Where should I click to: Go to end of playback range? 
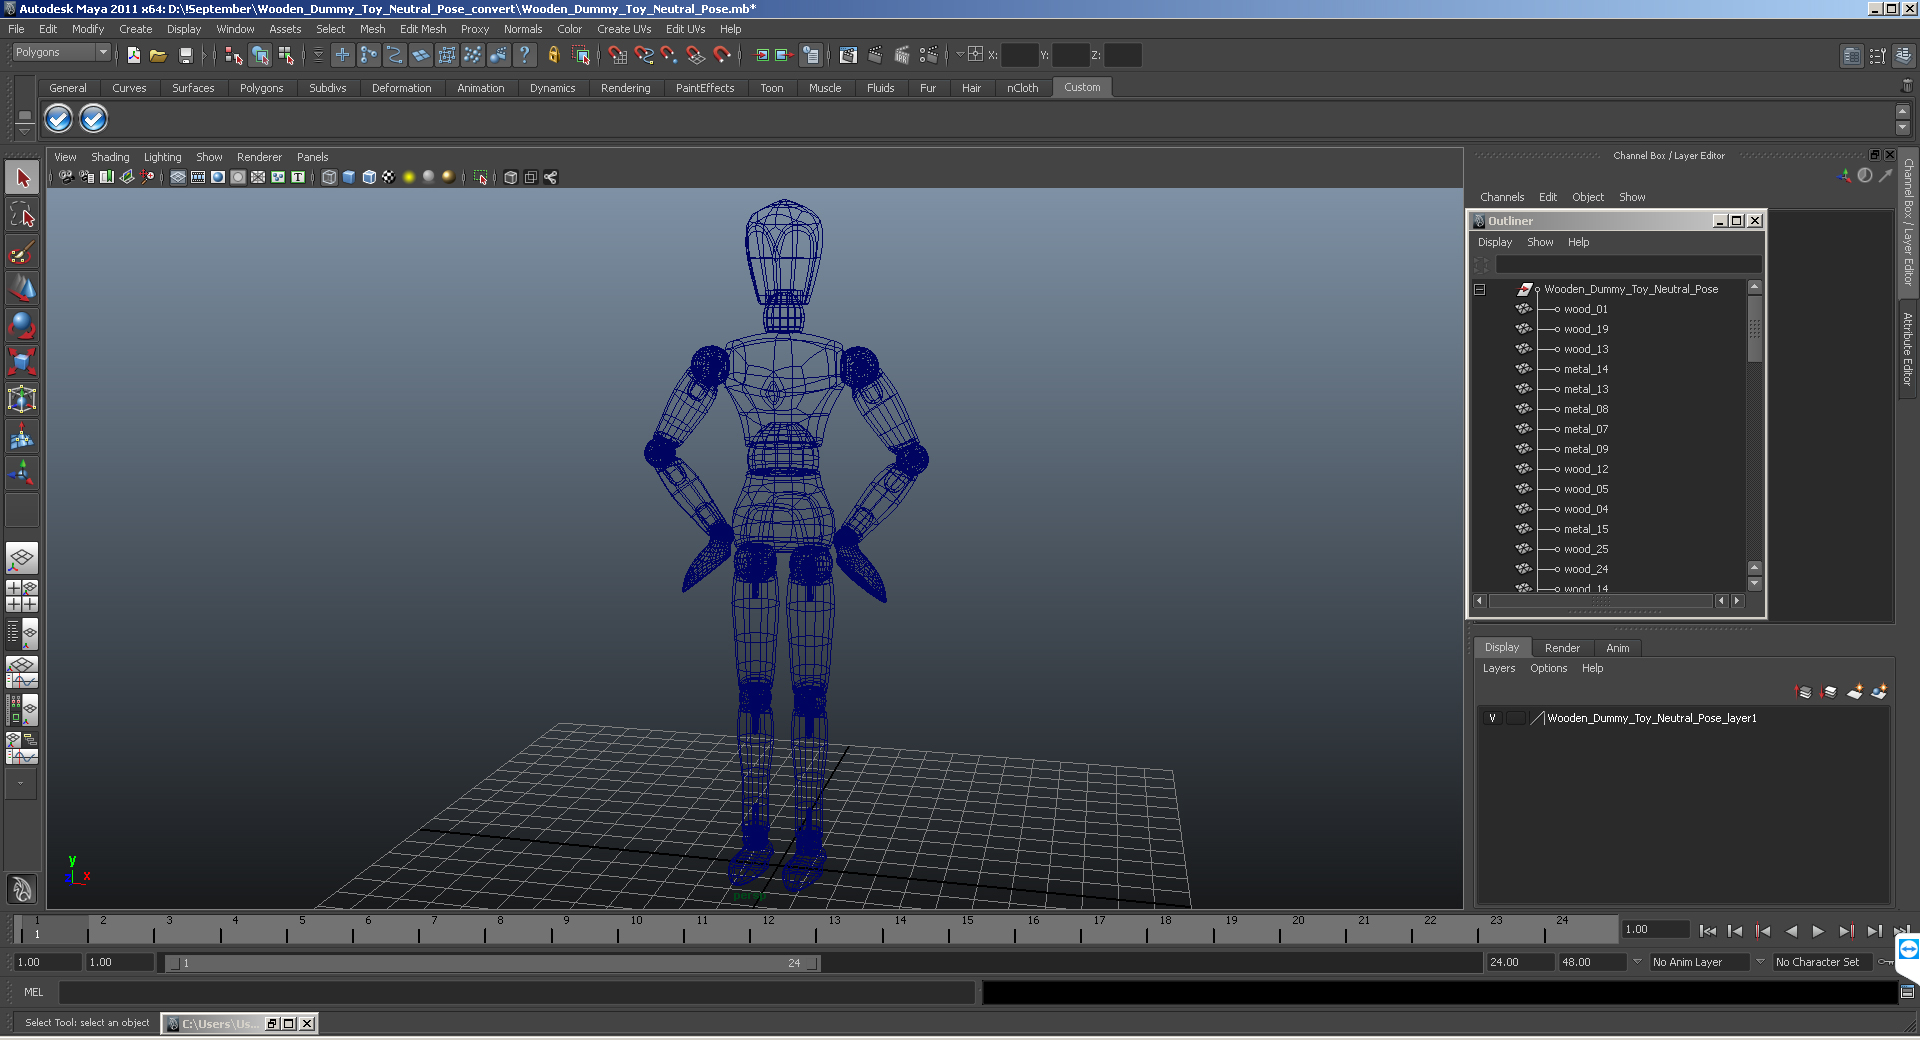[1901, 931]
